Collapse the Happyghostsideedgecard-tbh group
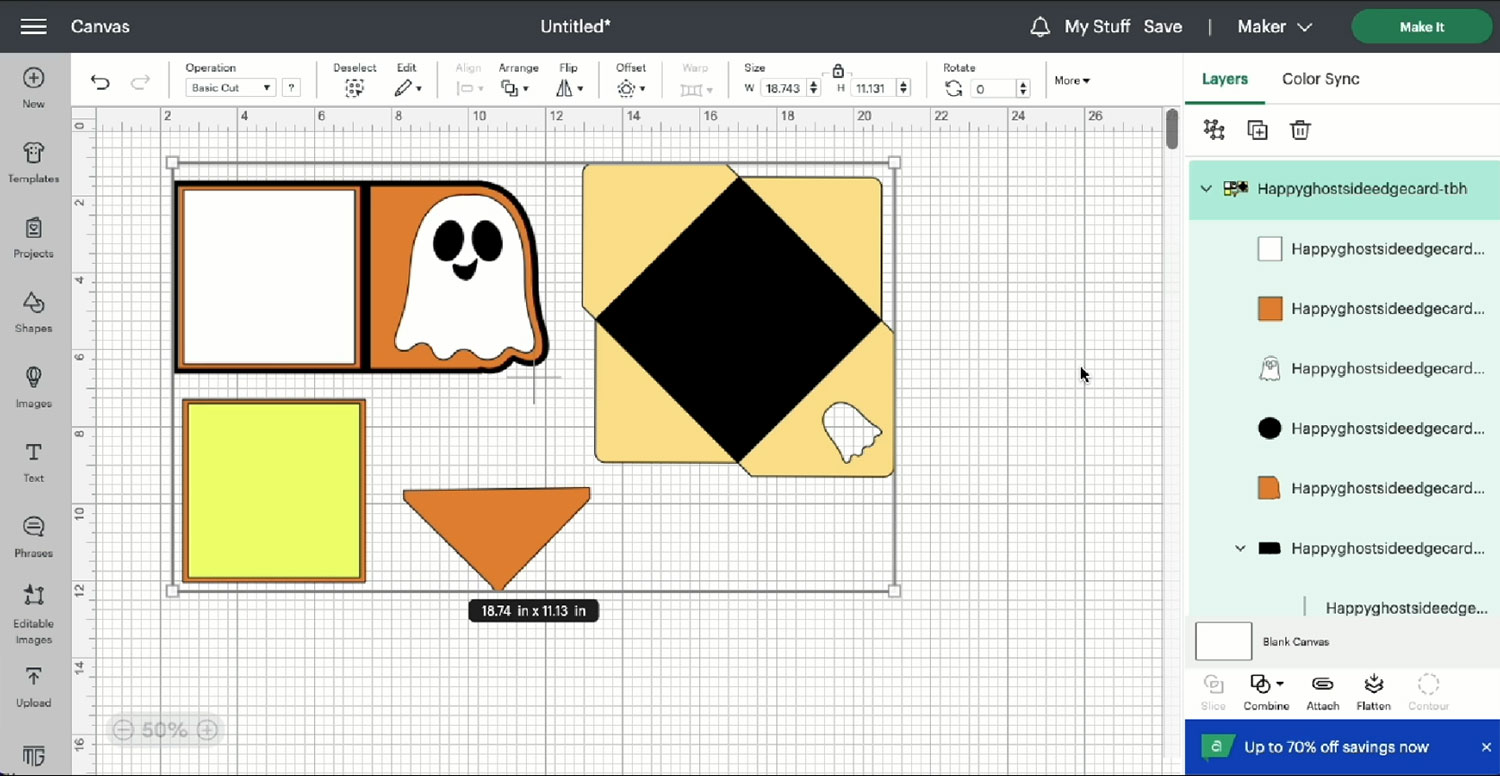The width and height of the screenshot is (1500, 776). coord(1206,188)
